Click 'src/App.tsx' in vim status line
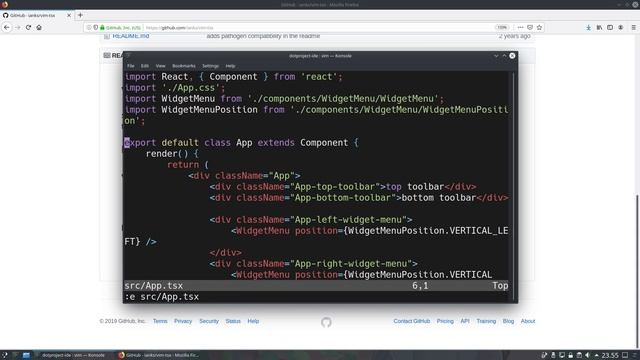The height and width of the screenshot is (360, 640). pyautogui.click(x=153, y=286)
